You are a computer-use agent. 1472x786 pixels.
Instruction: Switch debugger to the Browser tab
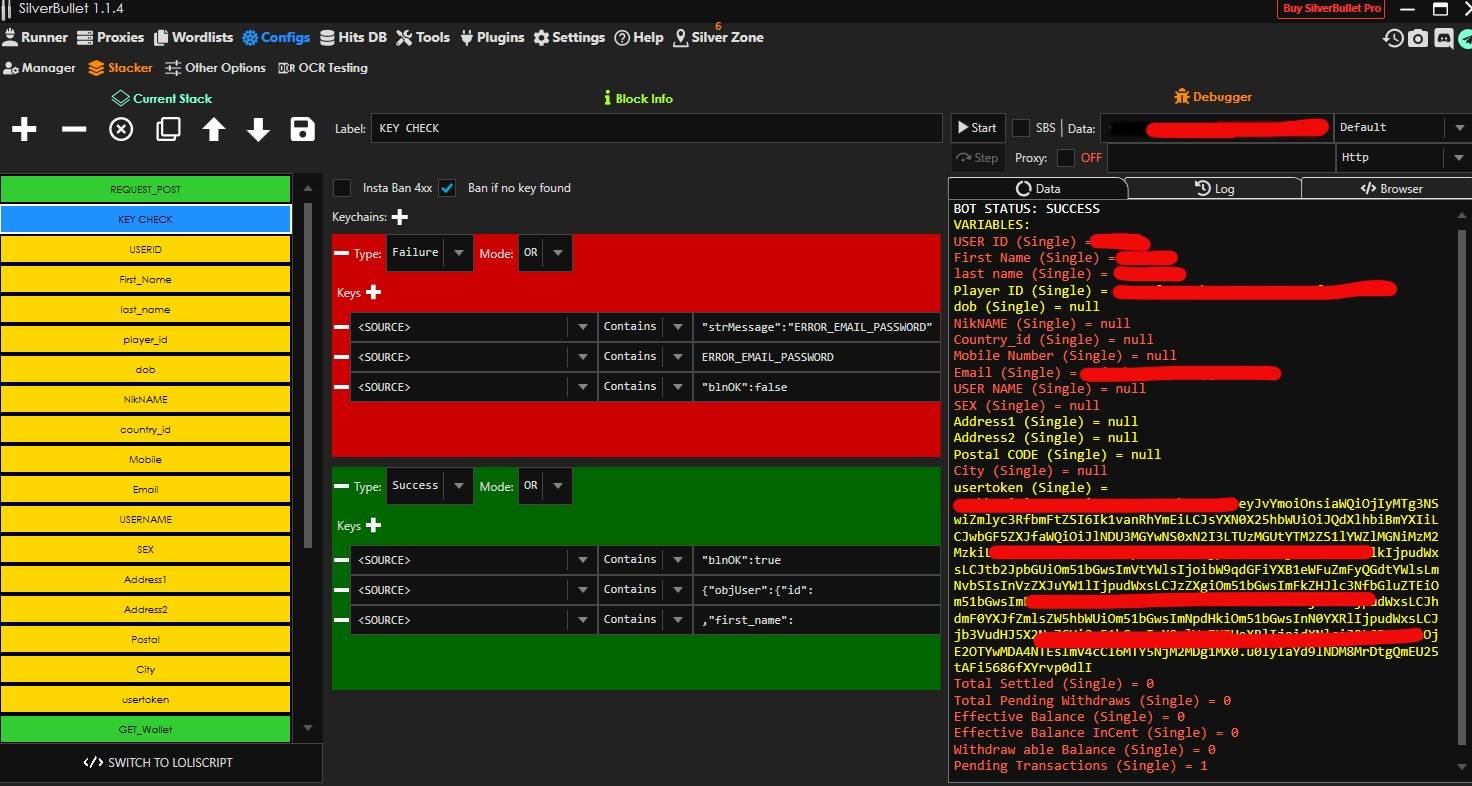tap(1391, 188)
